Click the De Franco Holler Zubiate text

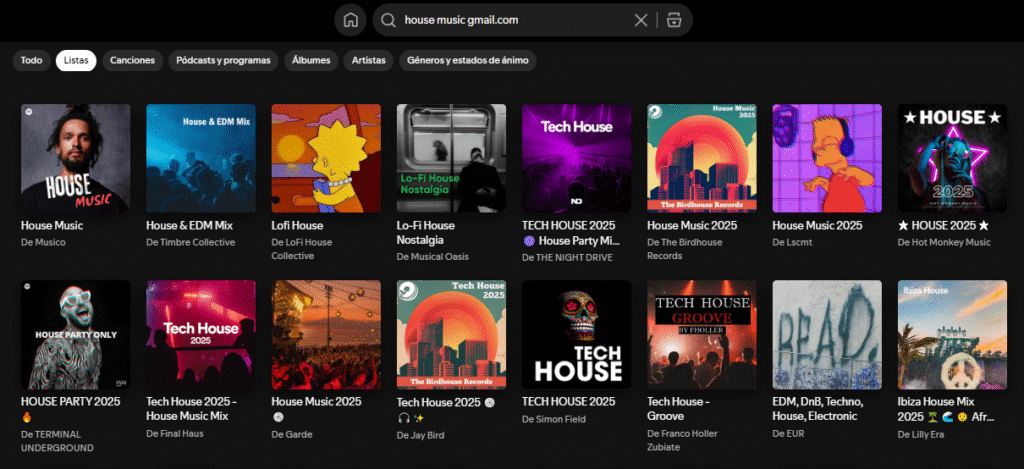click(682, 440)
